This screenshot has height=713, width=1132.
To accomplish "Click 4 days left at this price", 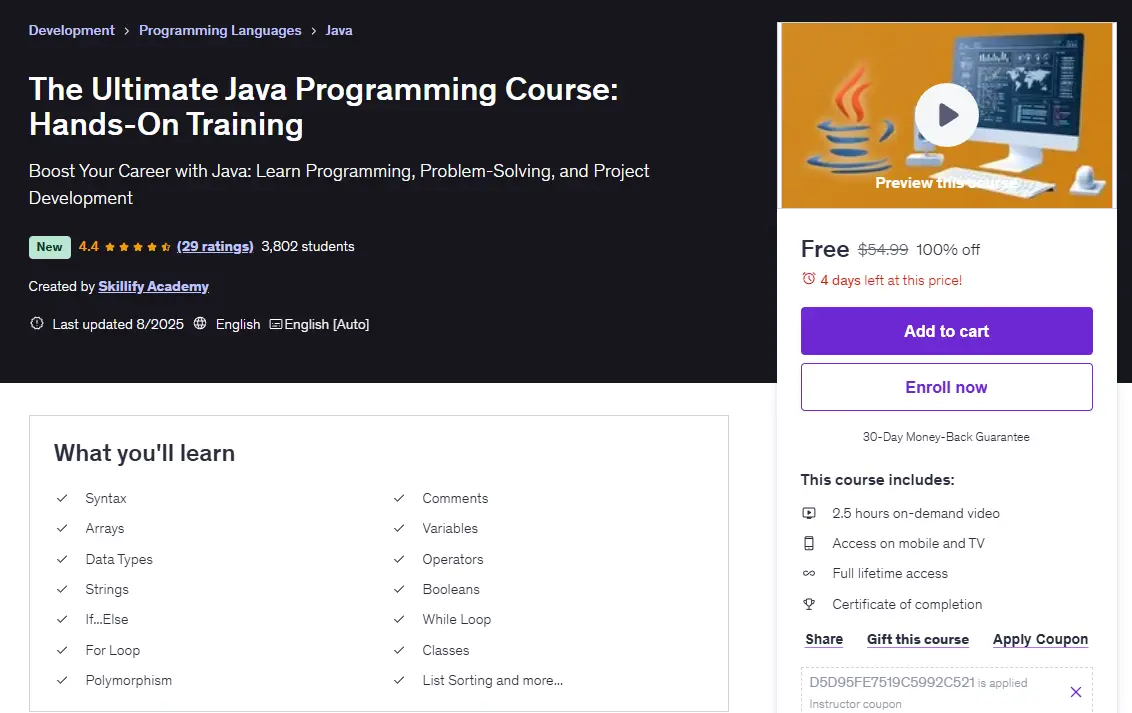I will 891,280.
